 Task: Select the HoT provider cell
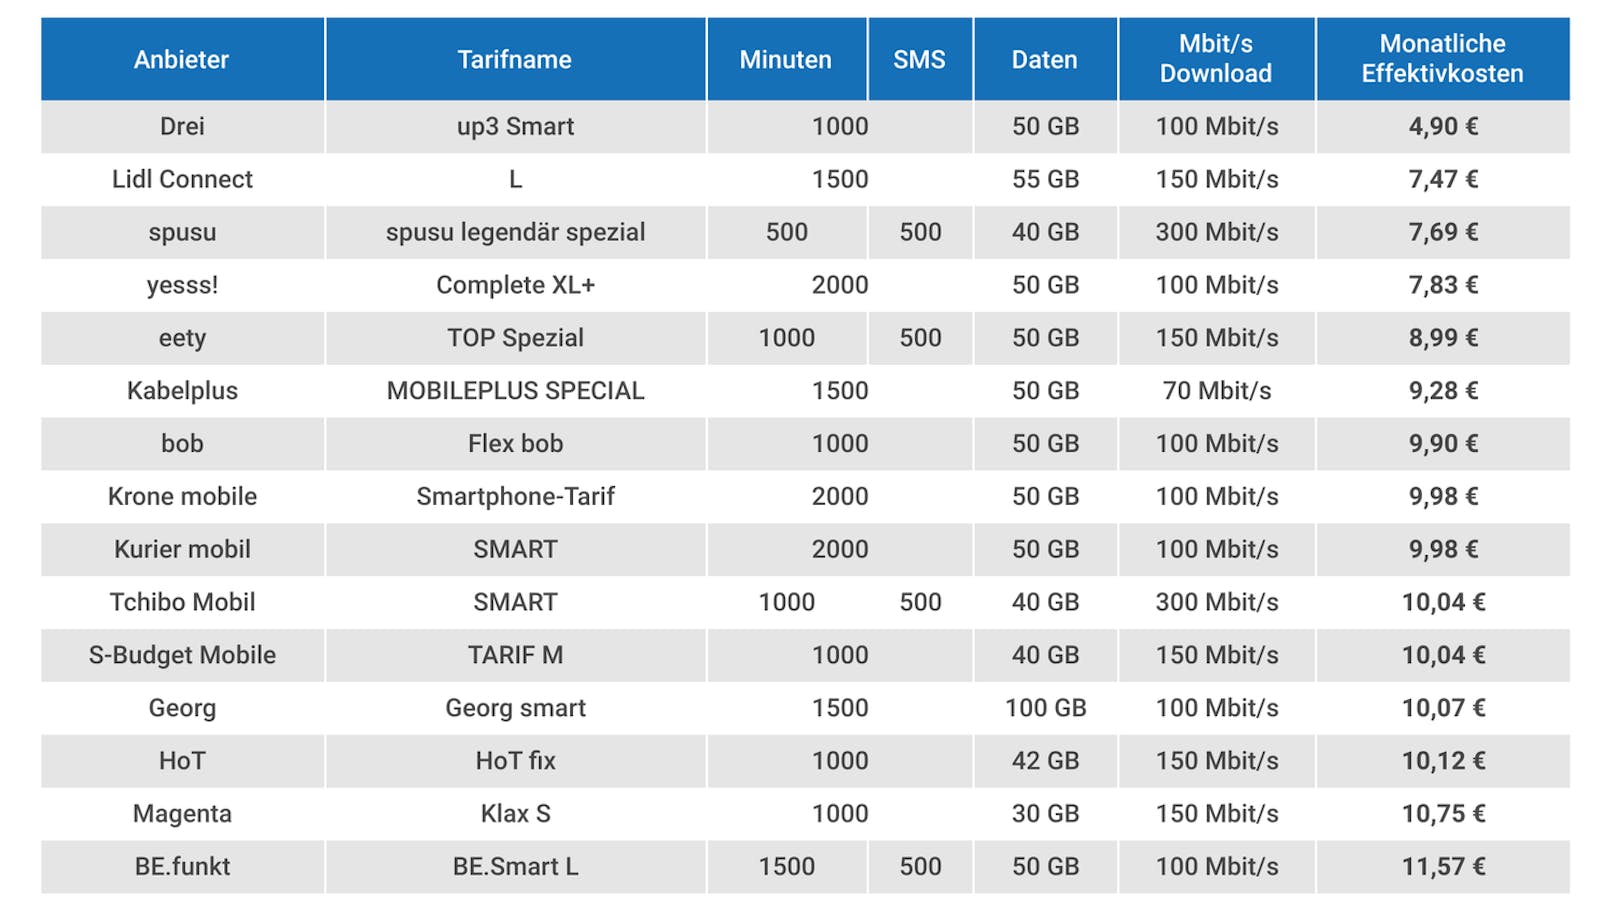[182, 762]
